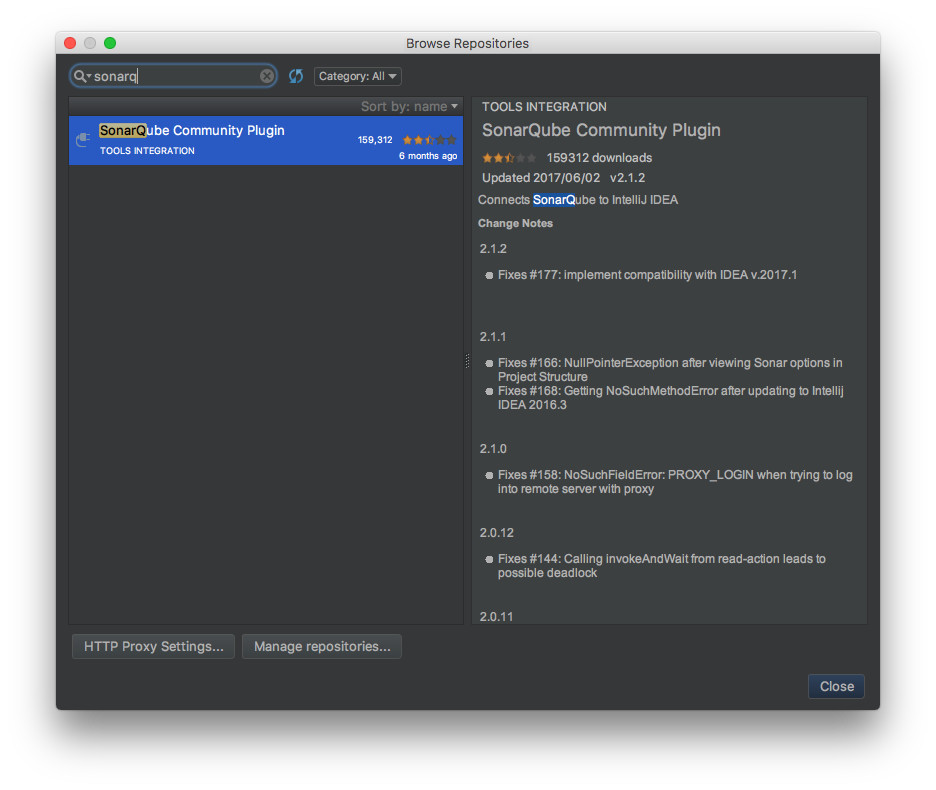Open the Sort by: name dropdown
Screen dimensions: 936x790
coord(409,106)
